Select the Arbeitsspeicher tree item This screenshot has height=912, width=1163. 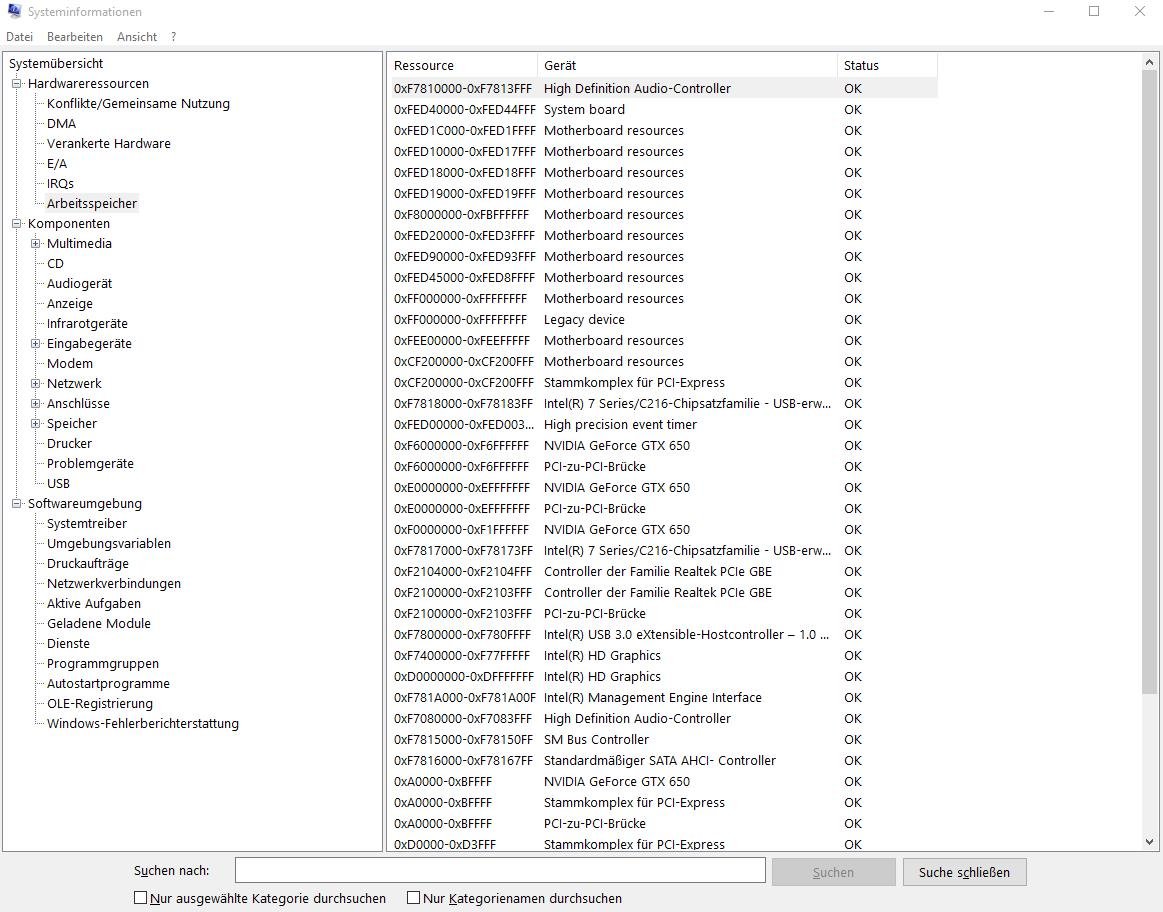tap(92, 204)
